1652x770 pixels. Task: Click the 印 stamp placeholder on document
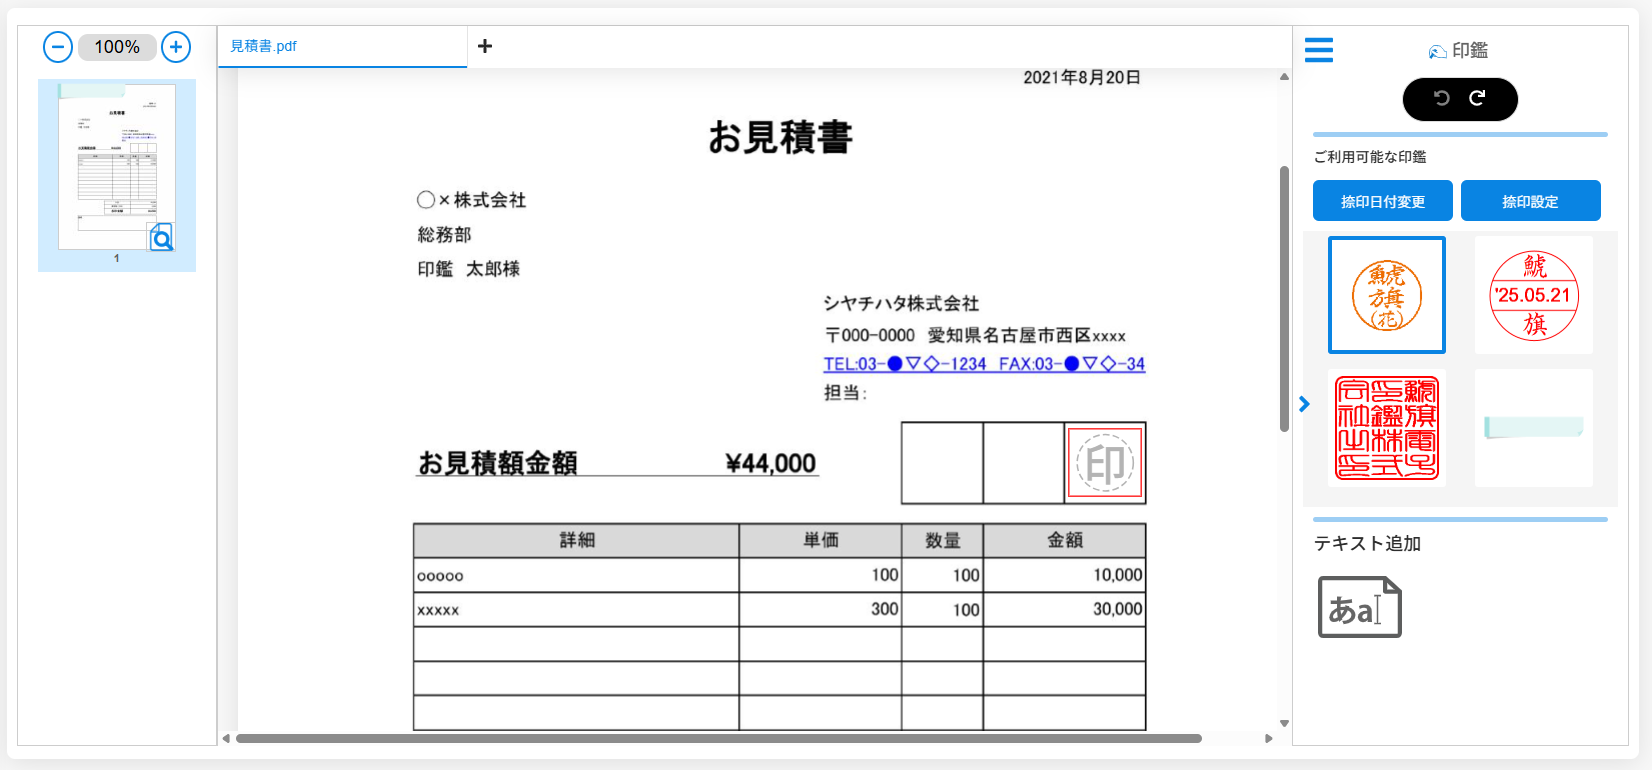pyautogui.click(x=1105, y=463)
